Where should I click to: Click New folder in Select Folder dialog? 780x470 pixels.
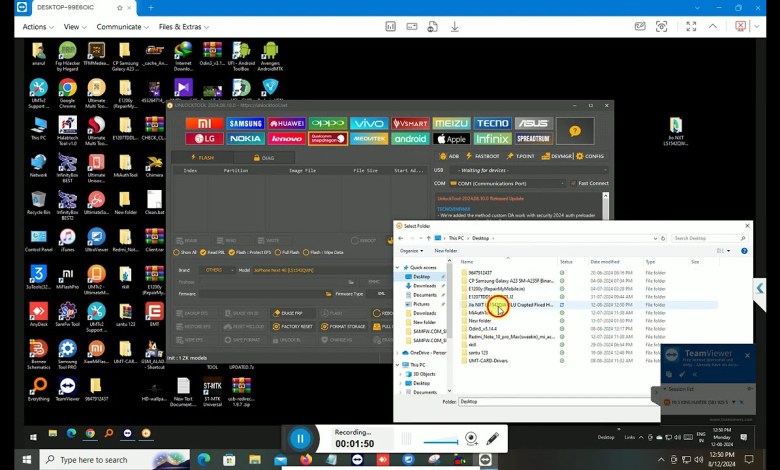coord(446,251)
